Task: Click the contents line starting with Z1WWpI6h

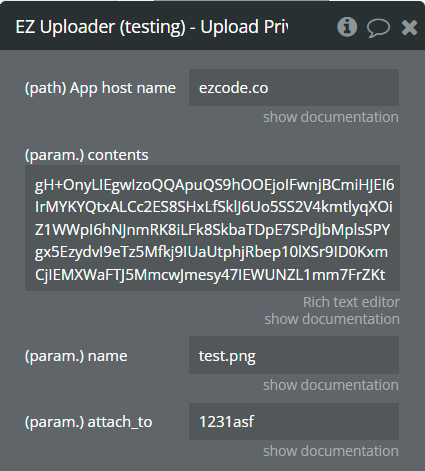Action: (x=212, y=230)
